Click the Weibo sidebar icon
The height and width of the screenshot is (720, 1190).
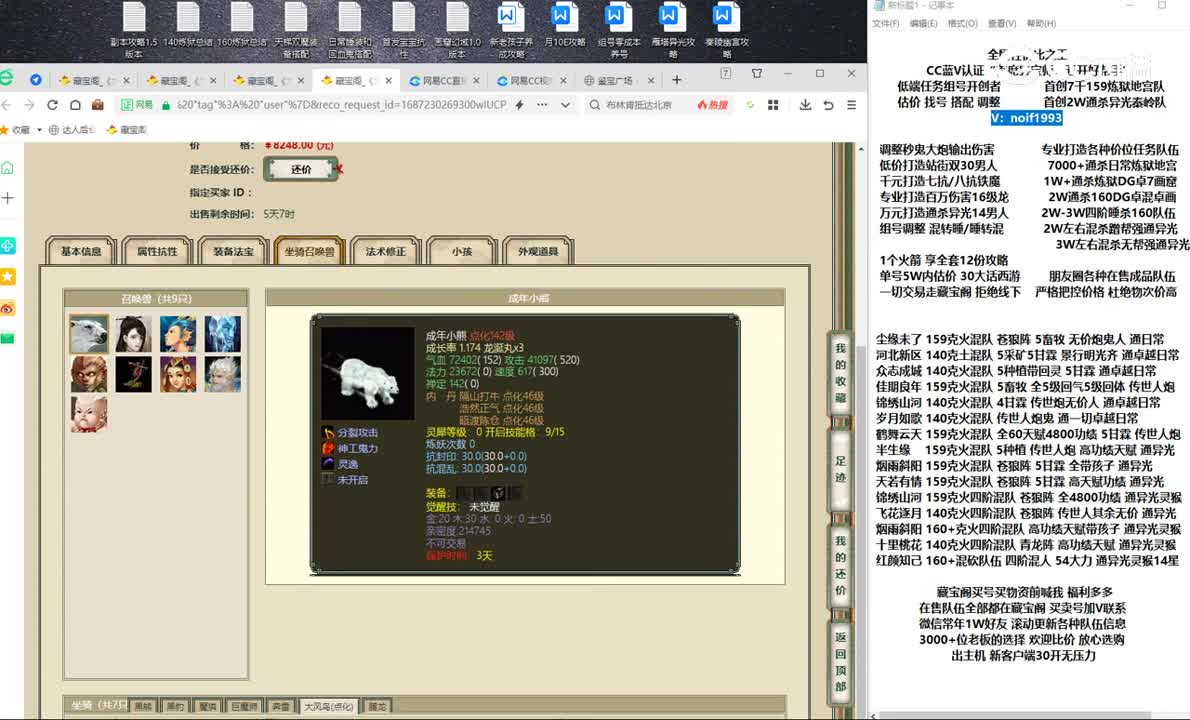pyautogui.click(x=8, y=308)
